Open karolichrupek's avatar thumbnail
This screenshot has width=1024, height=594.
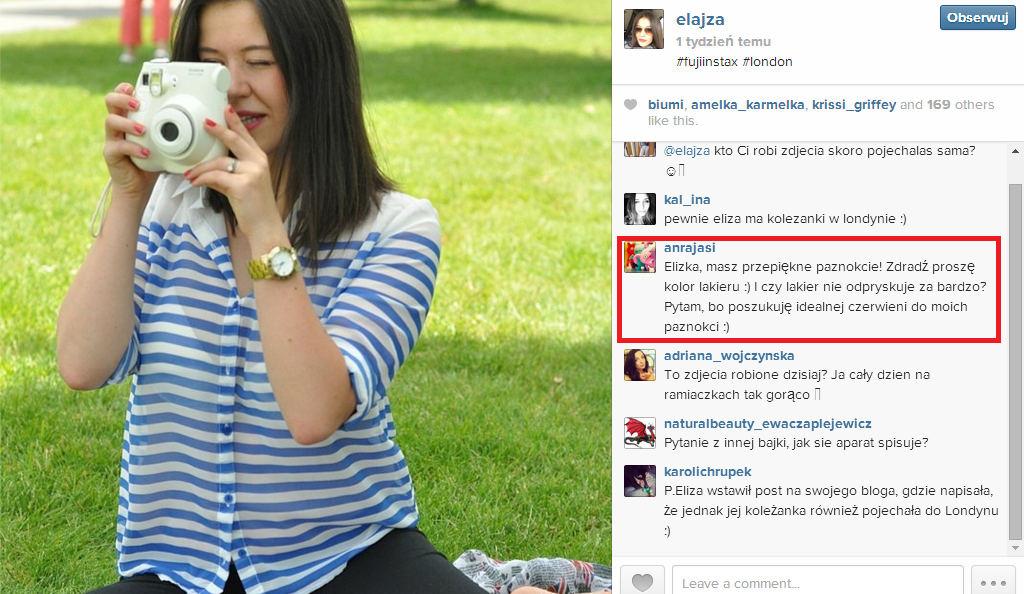(640, 481)
